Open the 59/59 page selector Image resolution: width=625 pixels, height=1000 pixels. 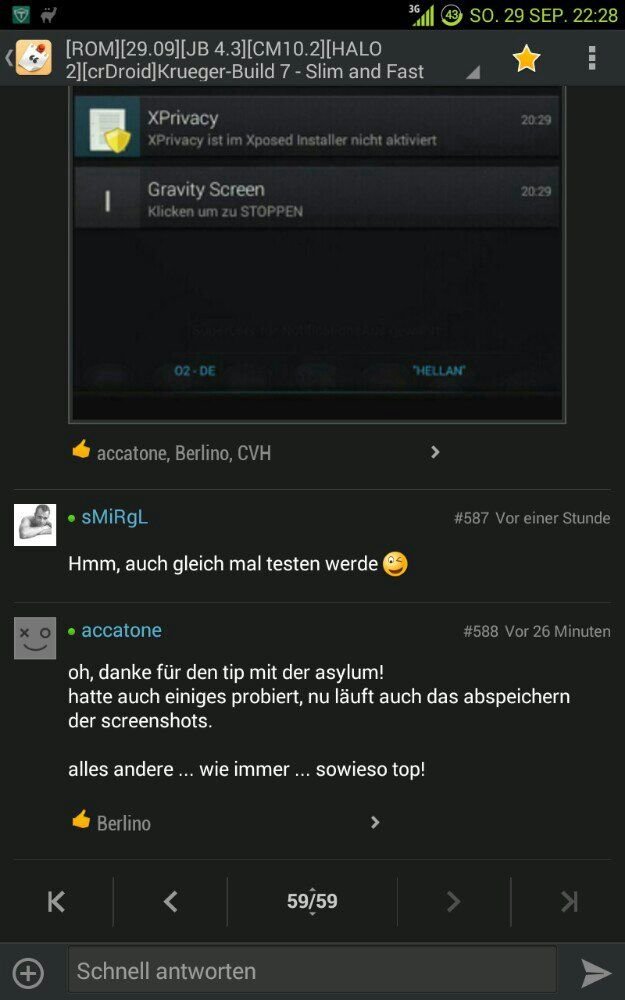tap(312, 901)
